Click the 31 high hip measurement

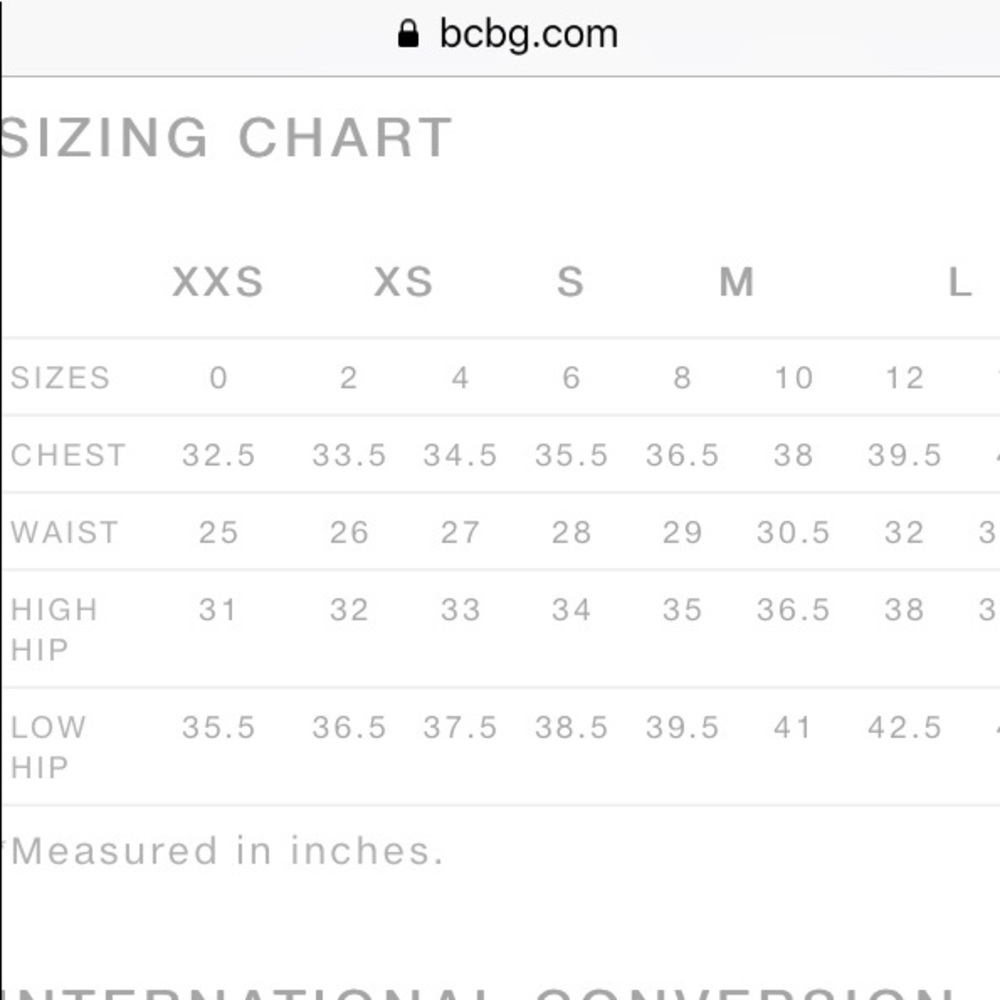point(218,609)
